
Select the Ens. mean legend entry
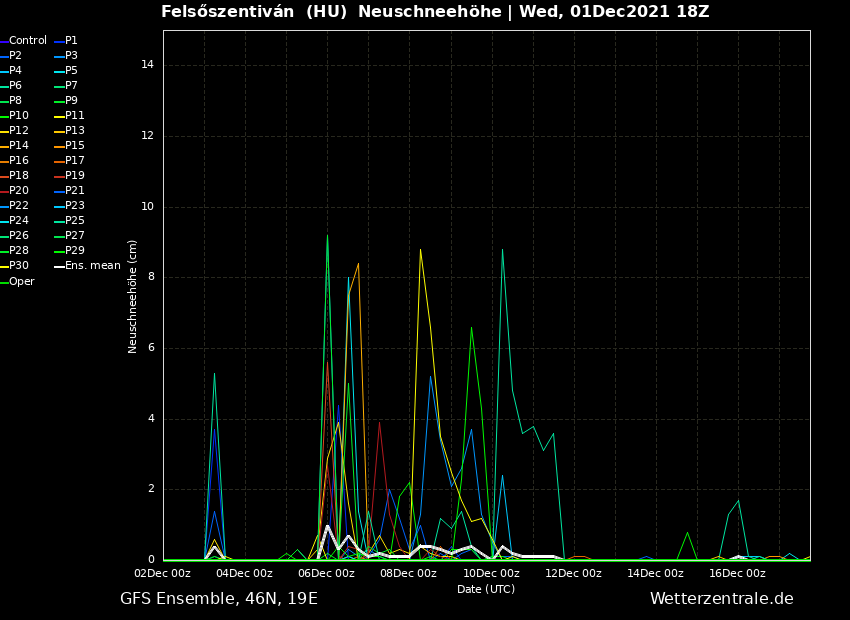pyautogui.click(x=92, y=266)
